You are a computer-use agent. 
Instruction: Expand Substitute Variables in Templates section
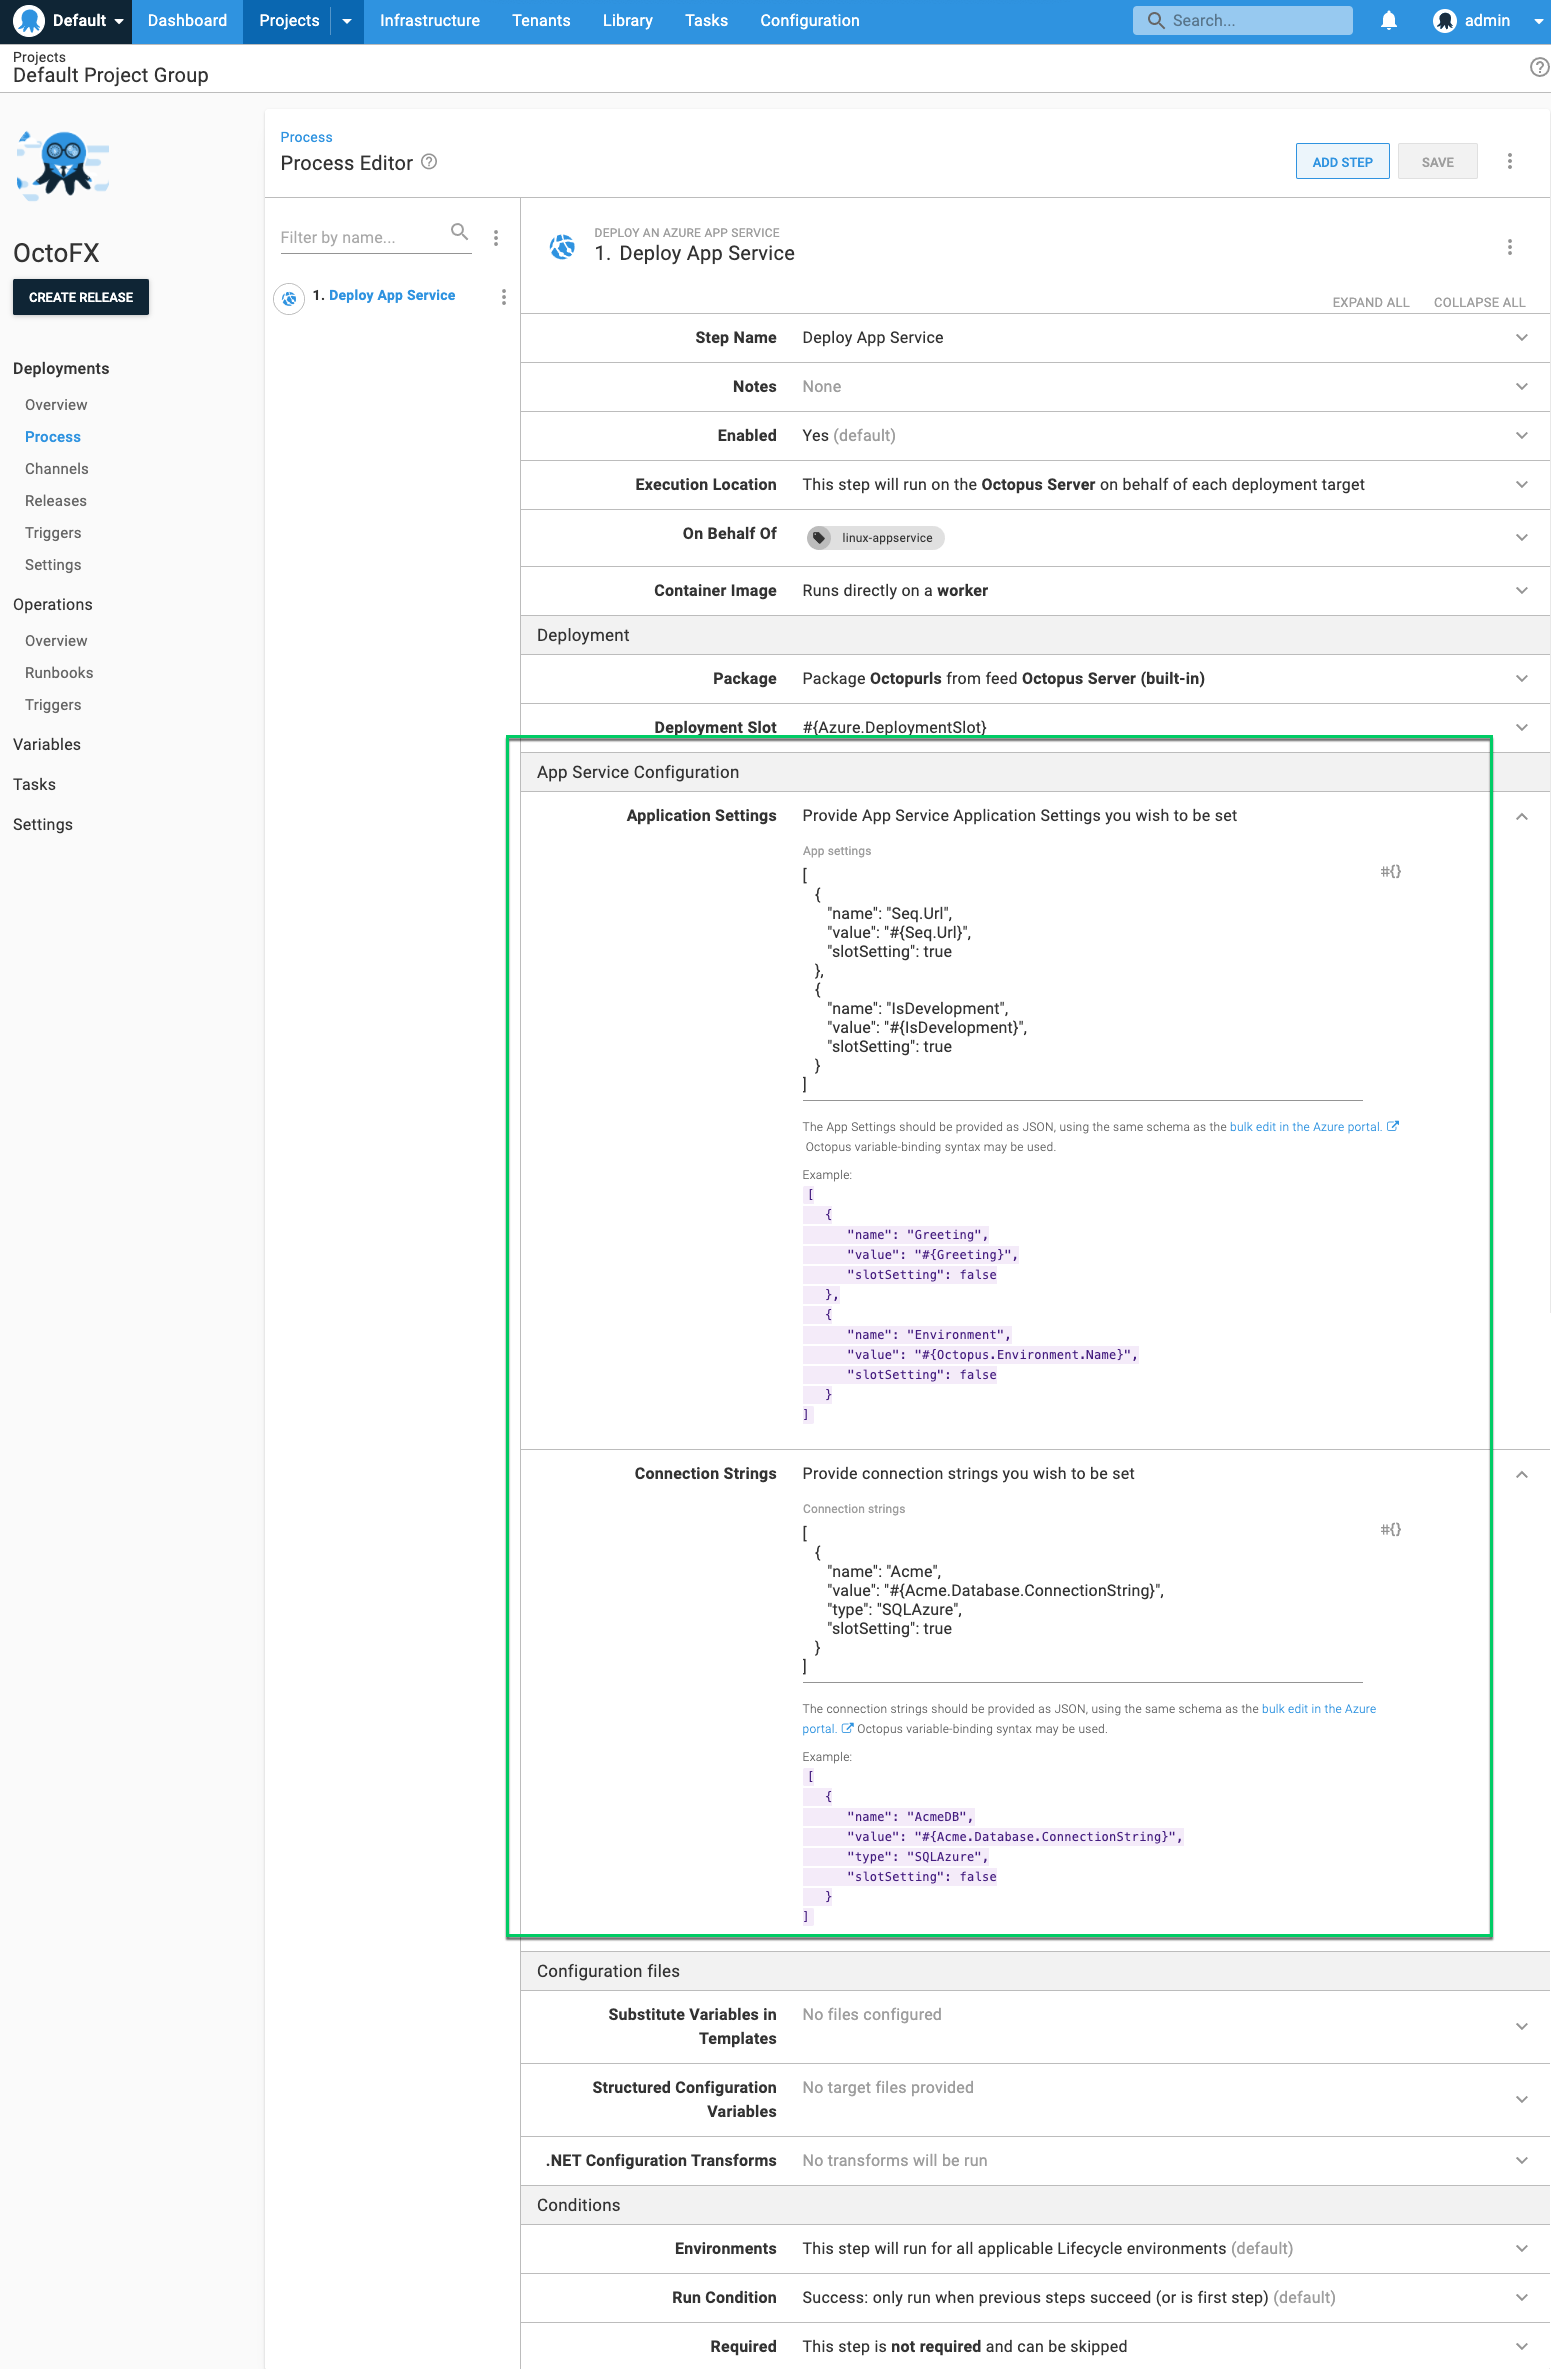pyautogui.click(x=1522, y=2027)
